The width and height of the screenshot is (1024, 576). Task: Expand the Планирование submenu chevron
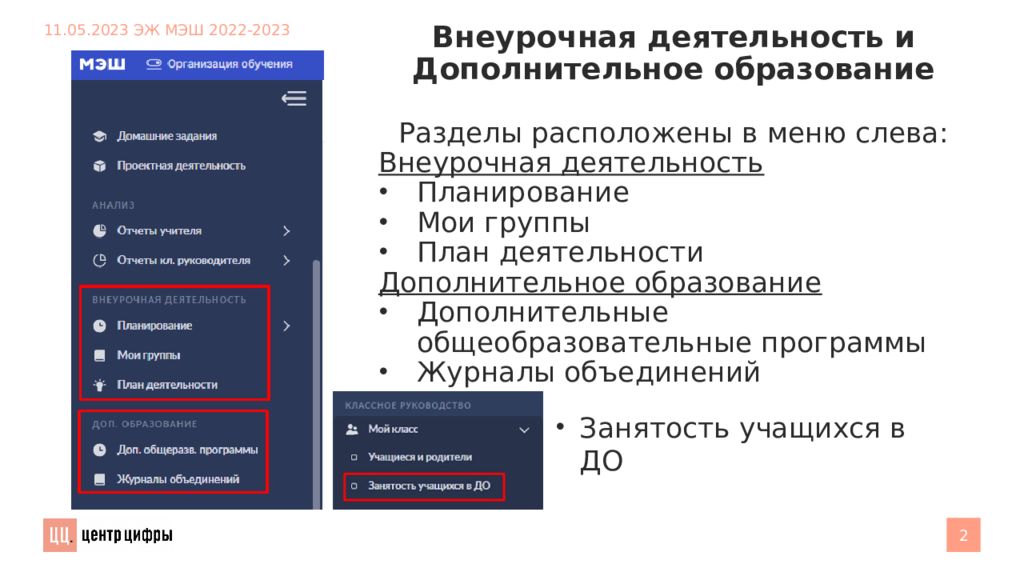286,326
